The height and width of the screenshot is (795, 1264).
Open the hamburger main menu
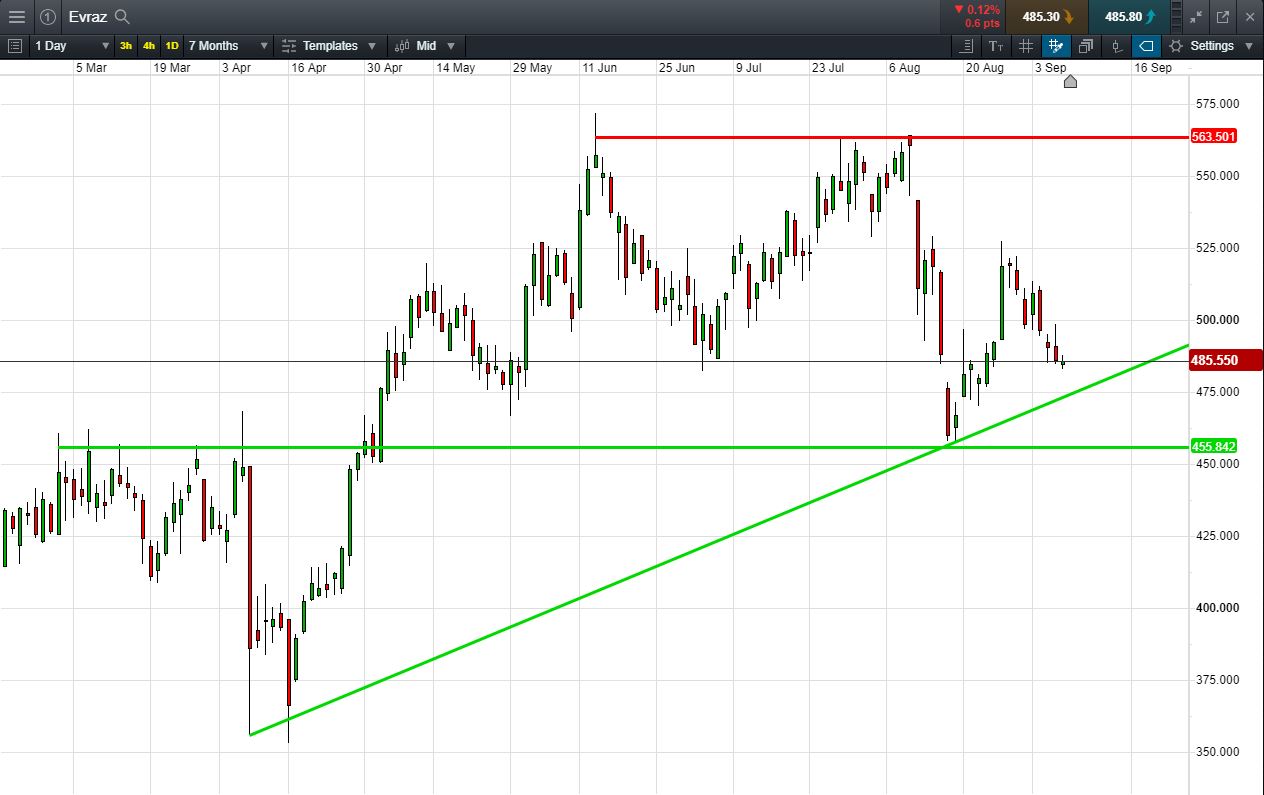coord(16,17)
